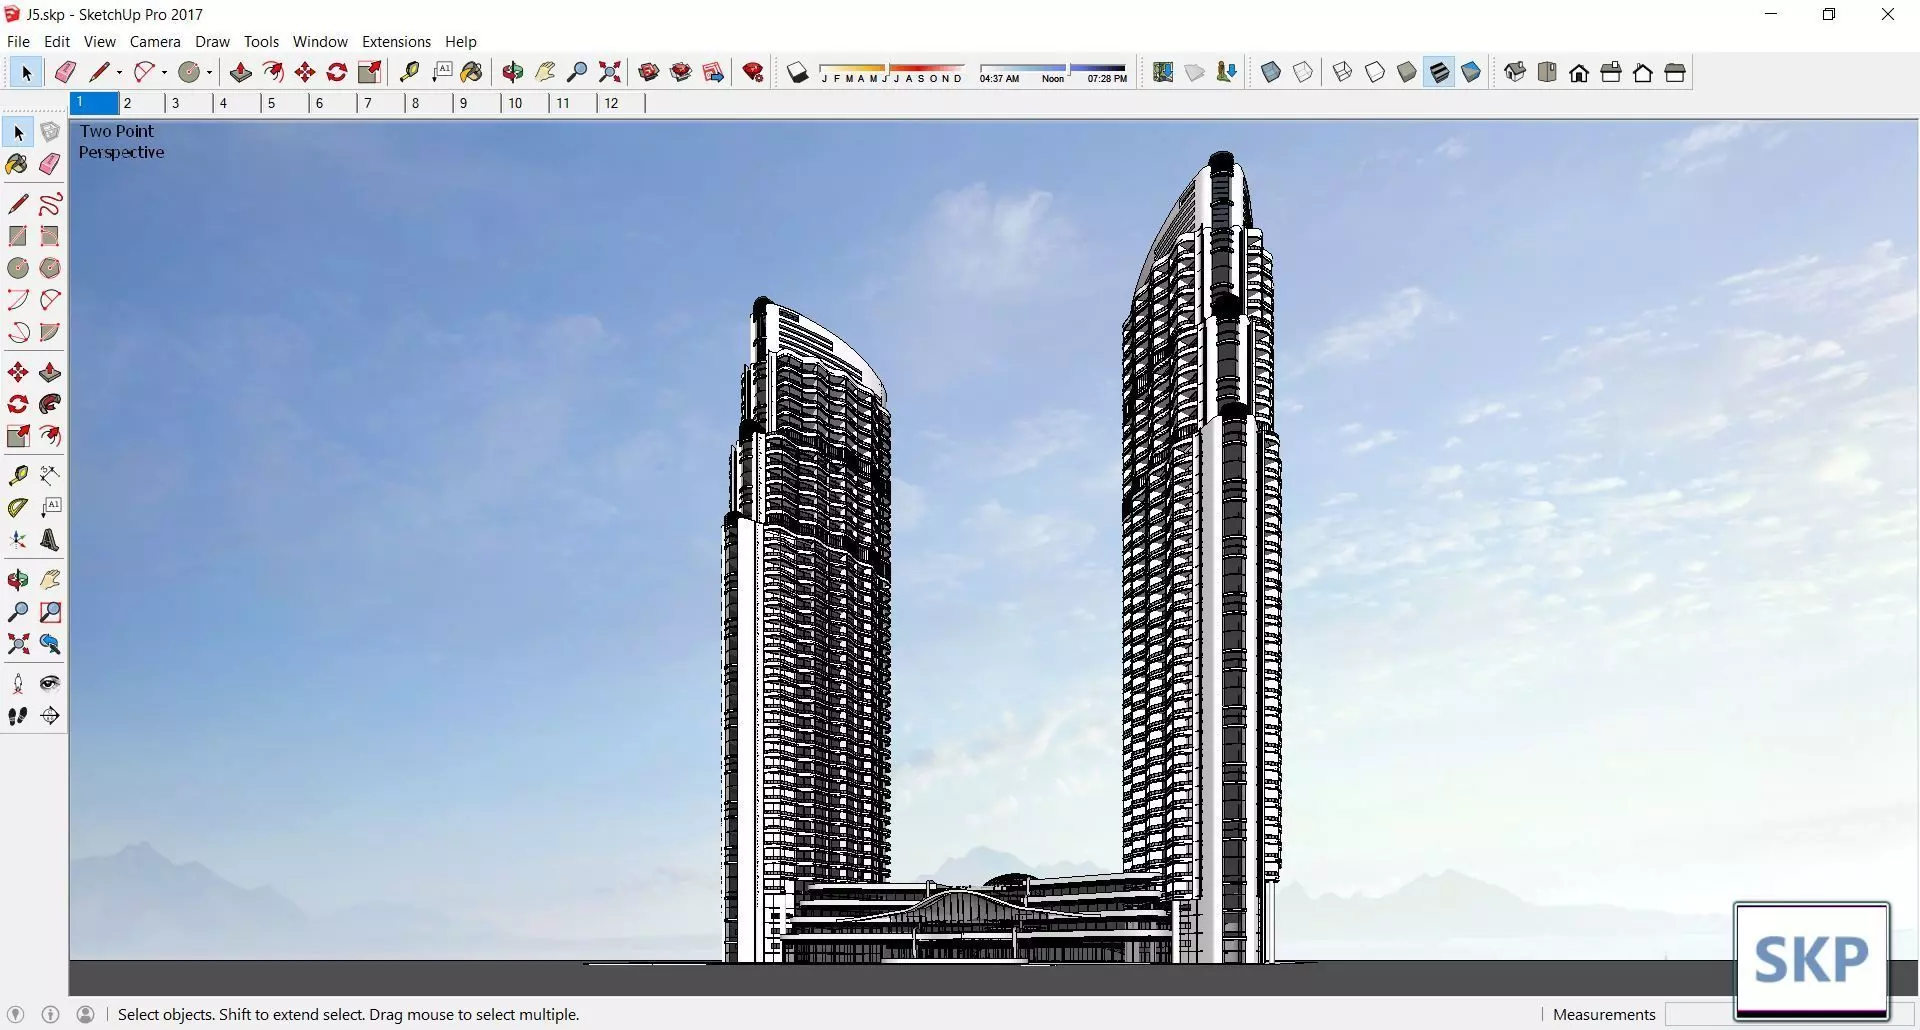Enable Hidden Line face style
This screenshot has width=1920, height=1030.
(1375, 72)
